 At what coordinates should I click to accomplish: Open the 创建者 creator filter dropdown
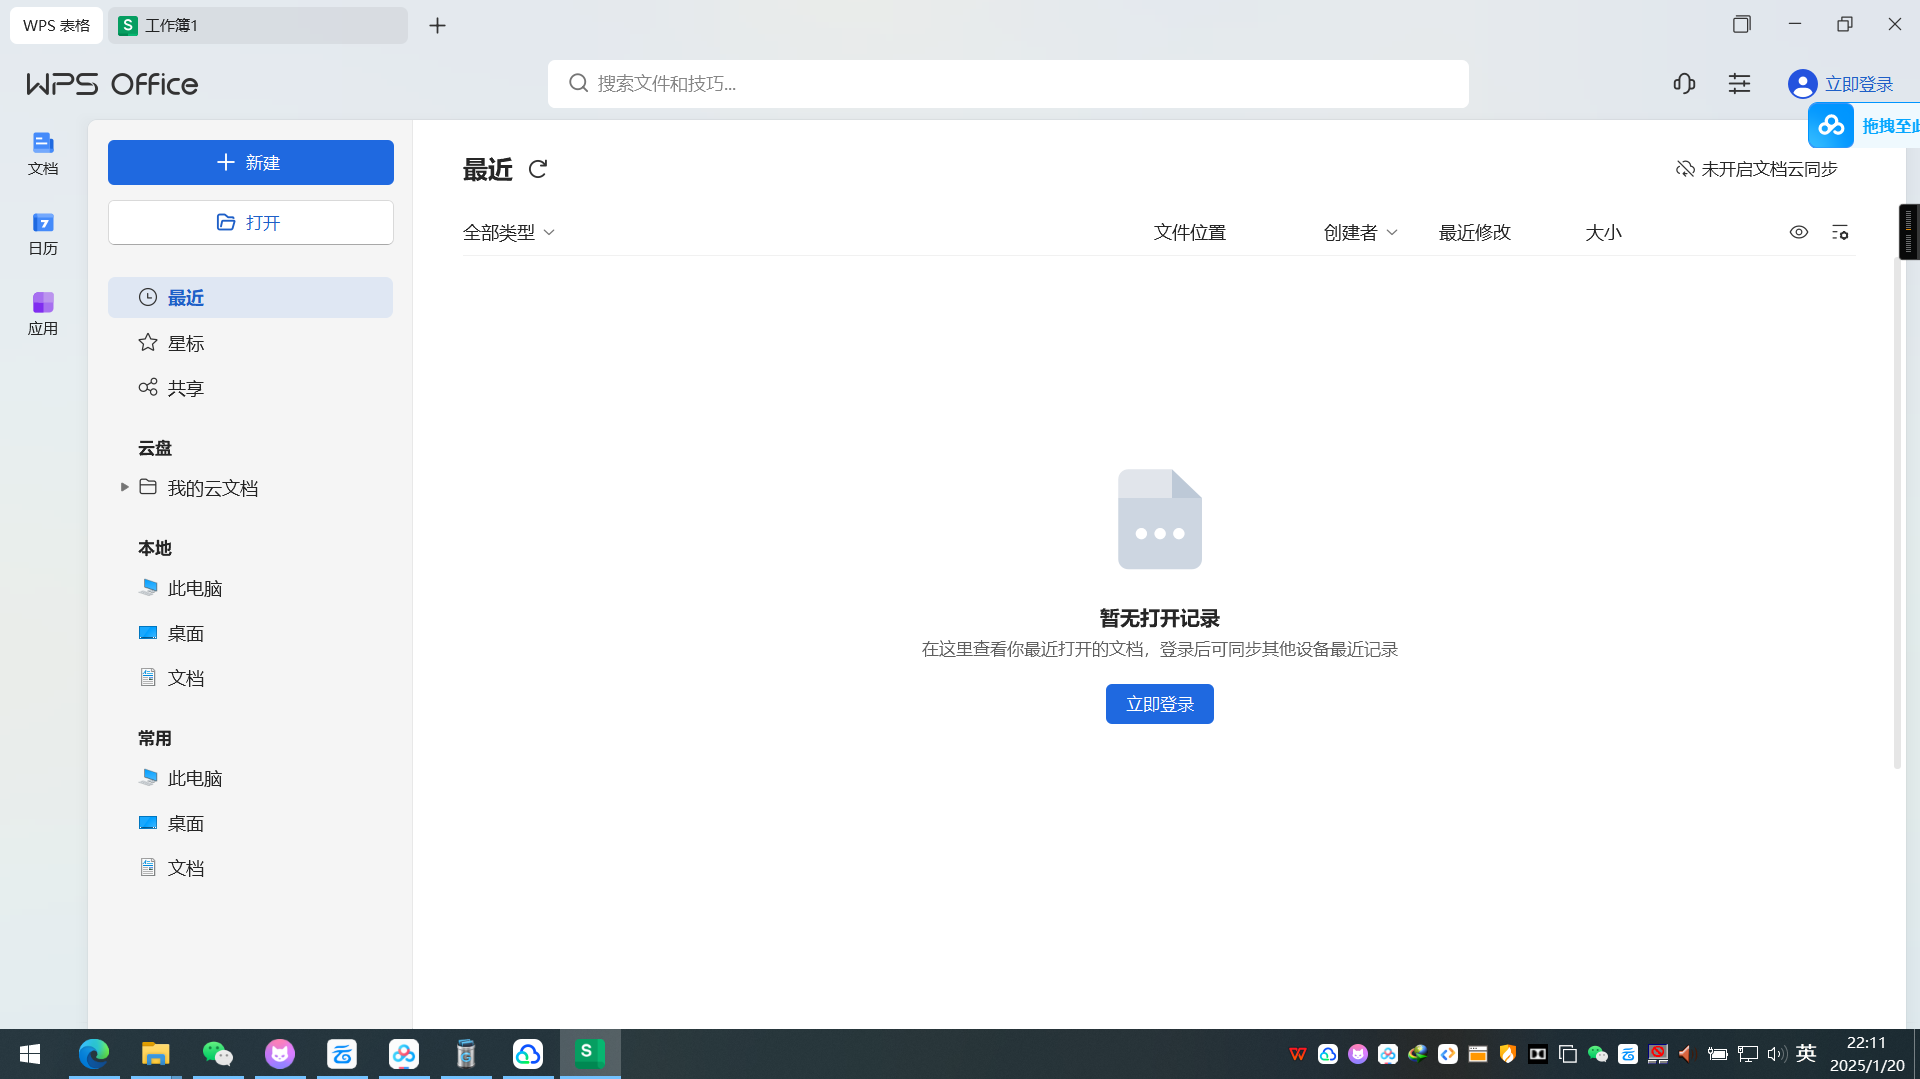coord(1360,232)
